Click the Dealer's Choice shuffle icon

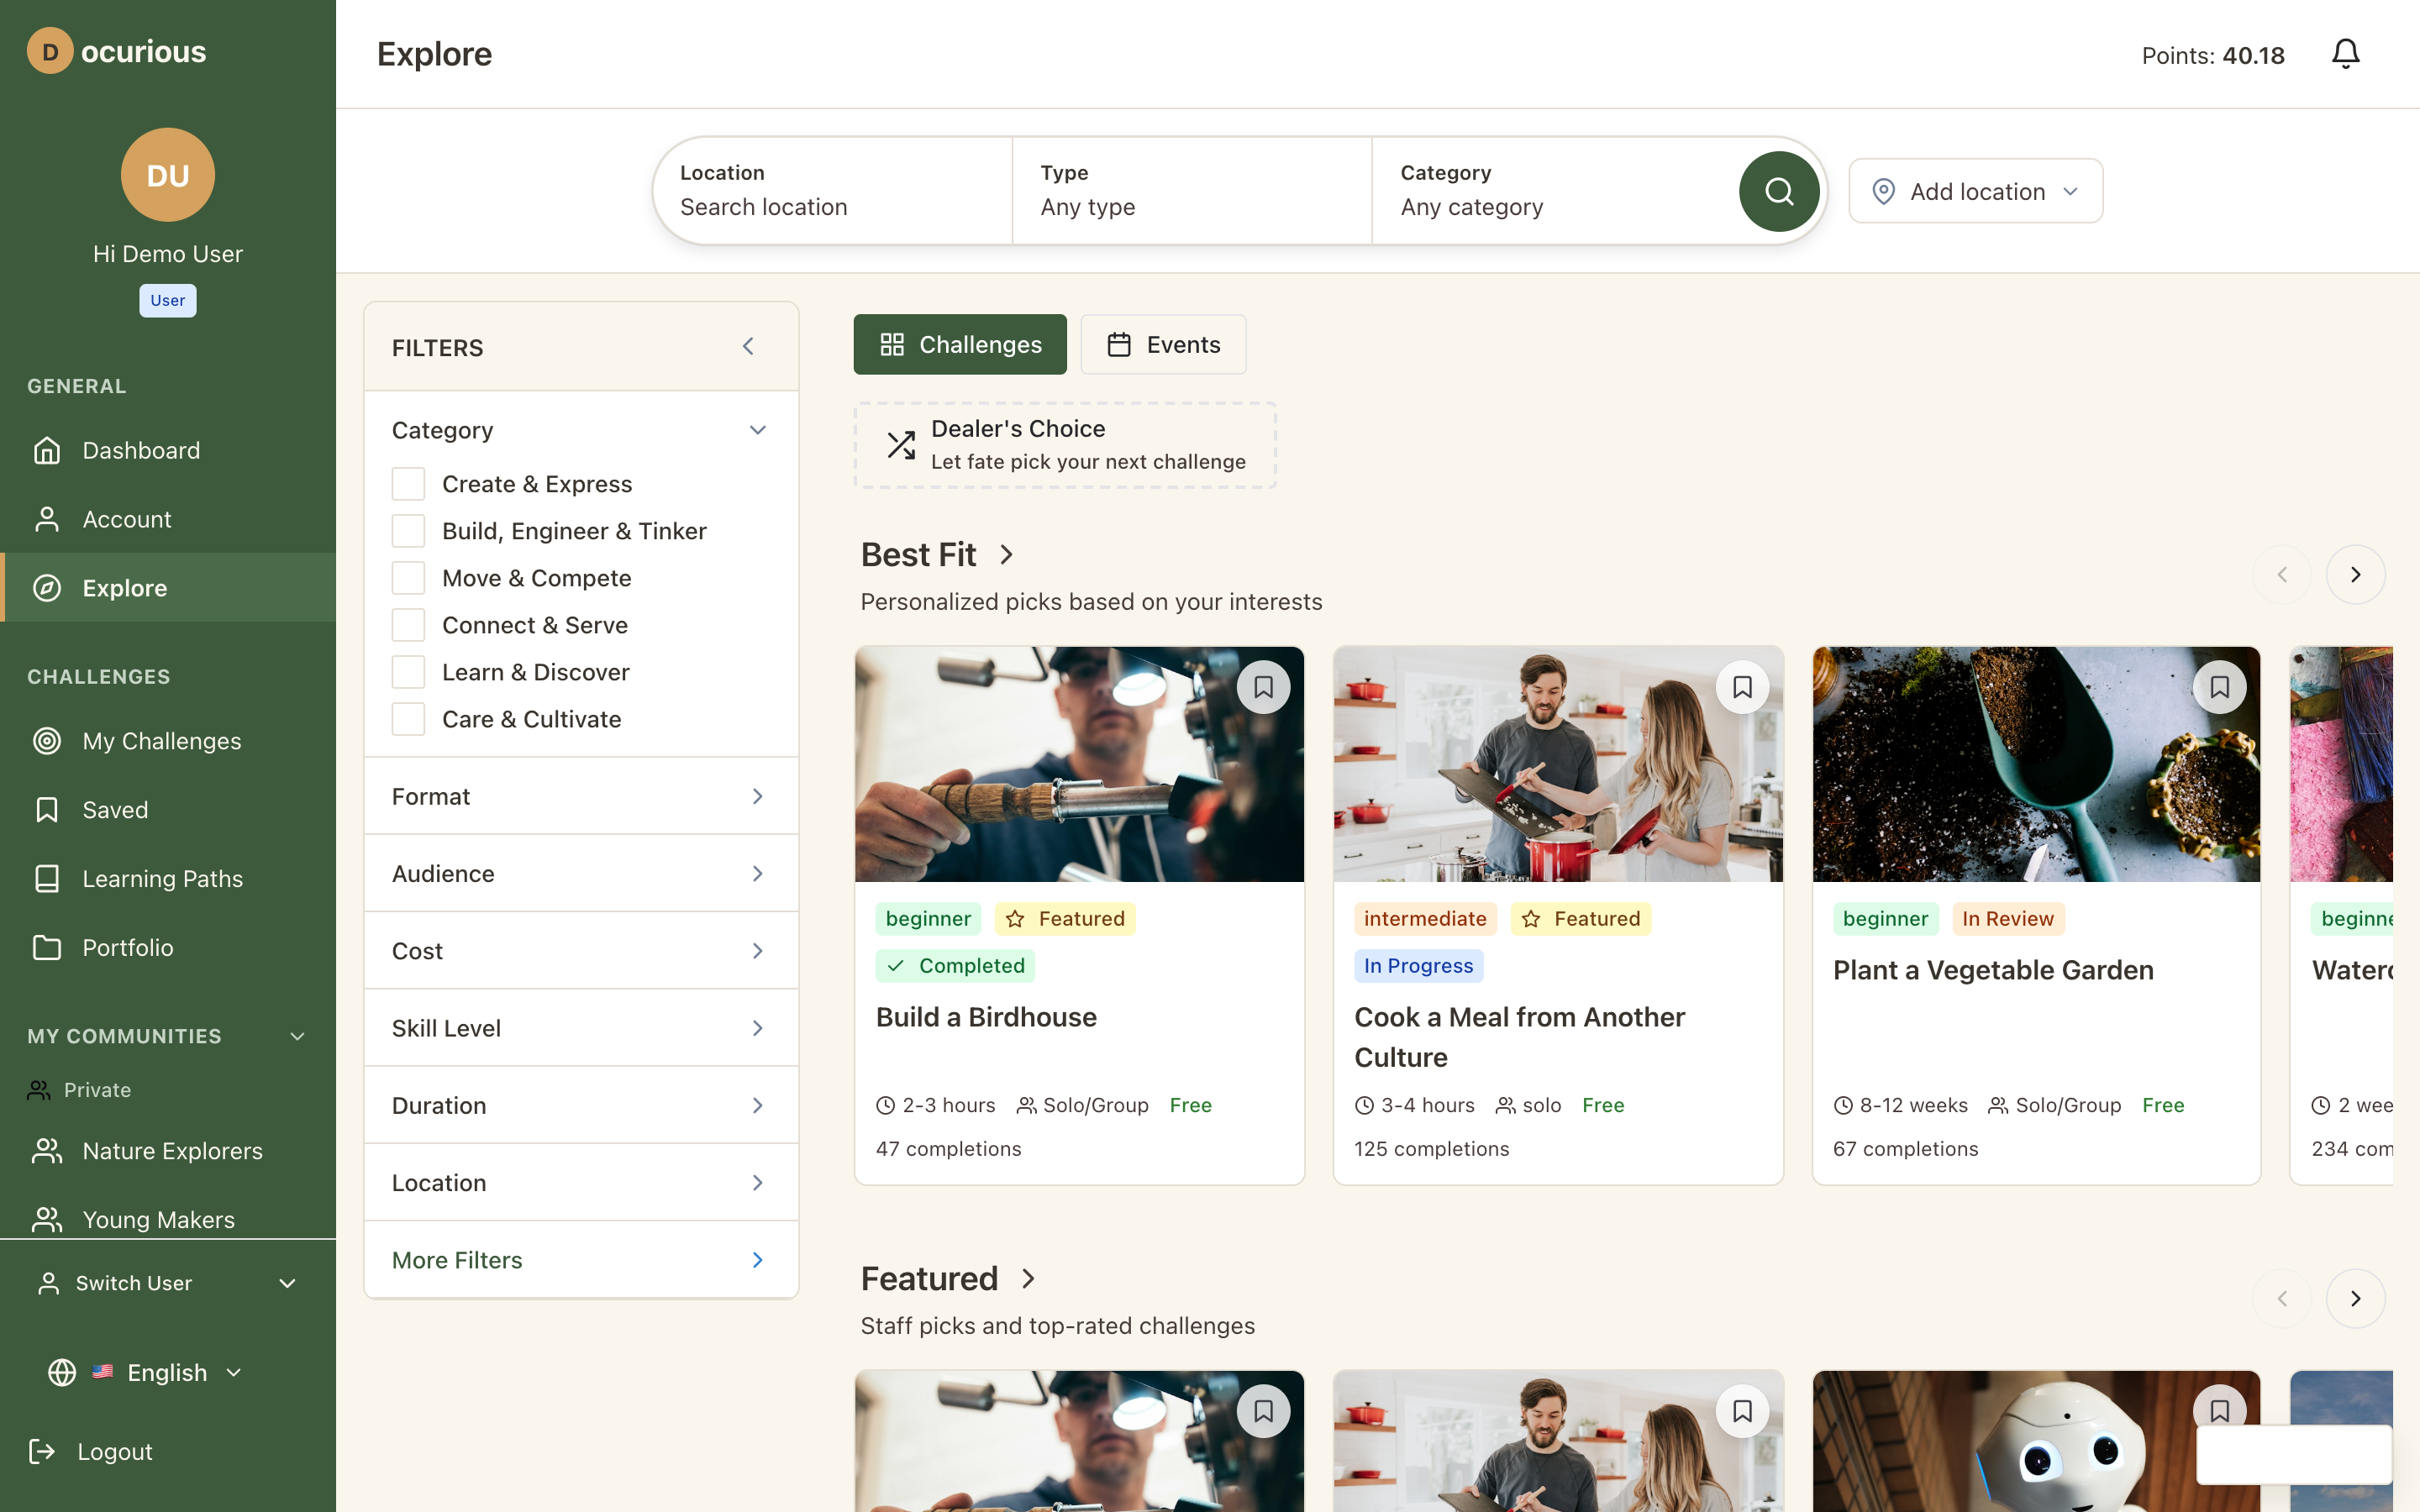tap(901, 445)
